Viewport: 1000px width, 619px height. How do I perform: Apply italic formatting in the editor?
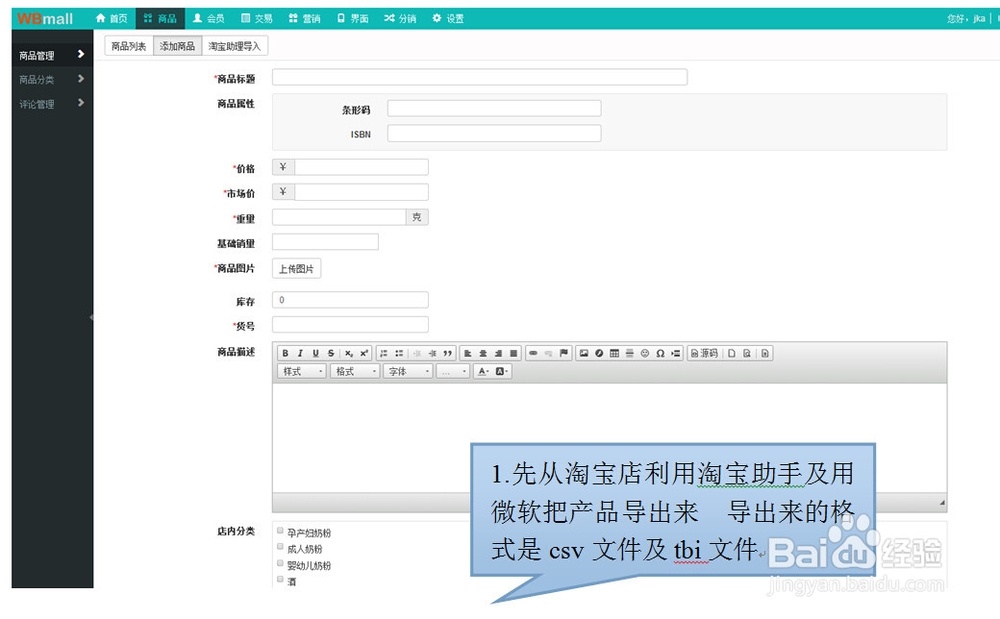[299, 353]
